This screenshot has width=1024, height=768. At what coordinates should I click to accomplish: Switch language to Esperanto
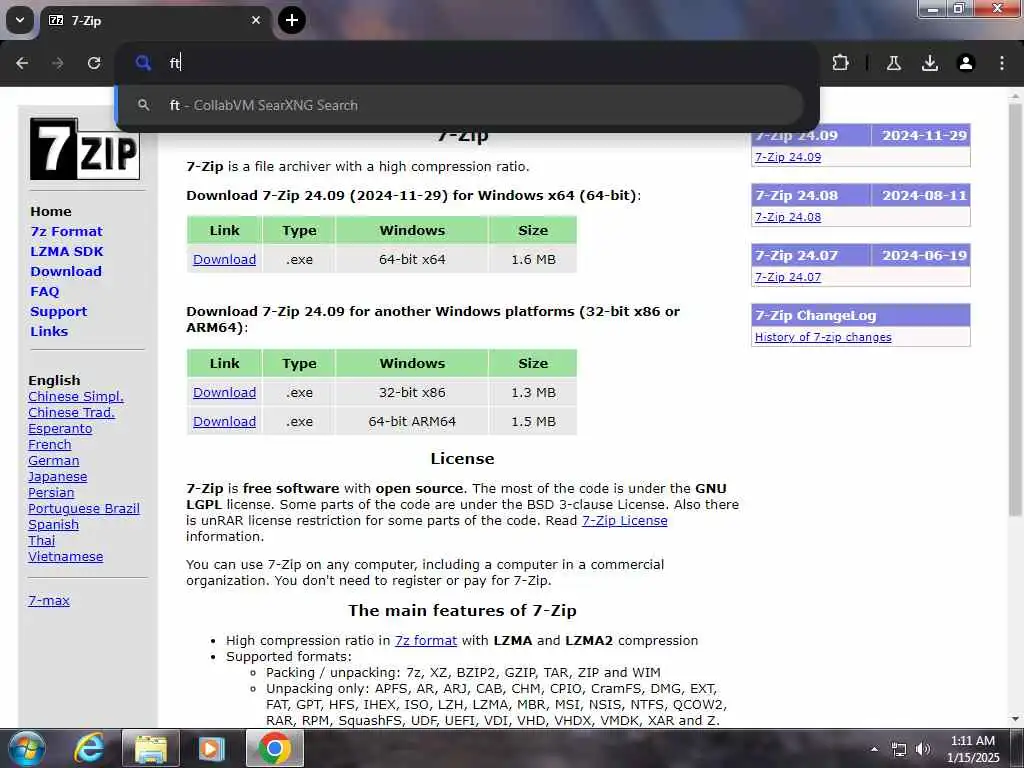60,428
